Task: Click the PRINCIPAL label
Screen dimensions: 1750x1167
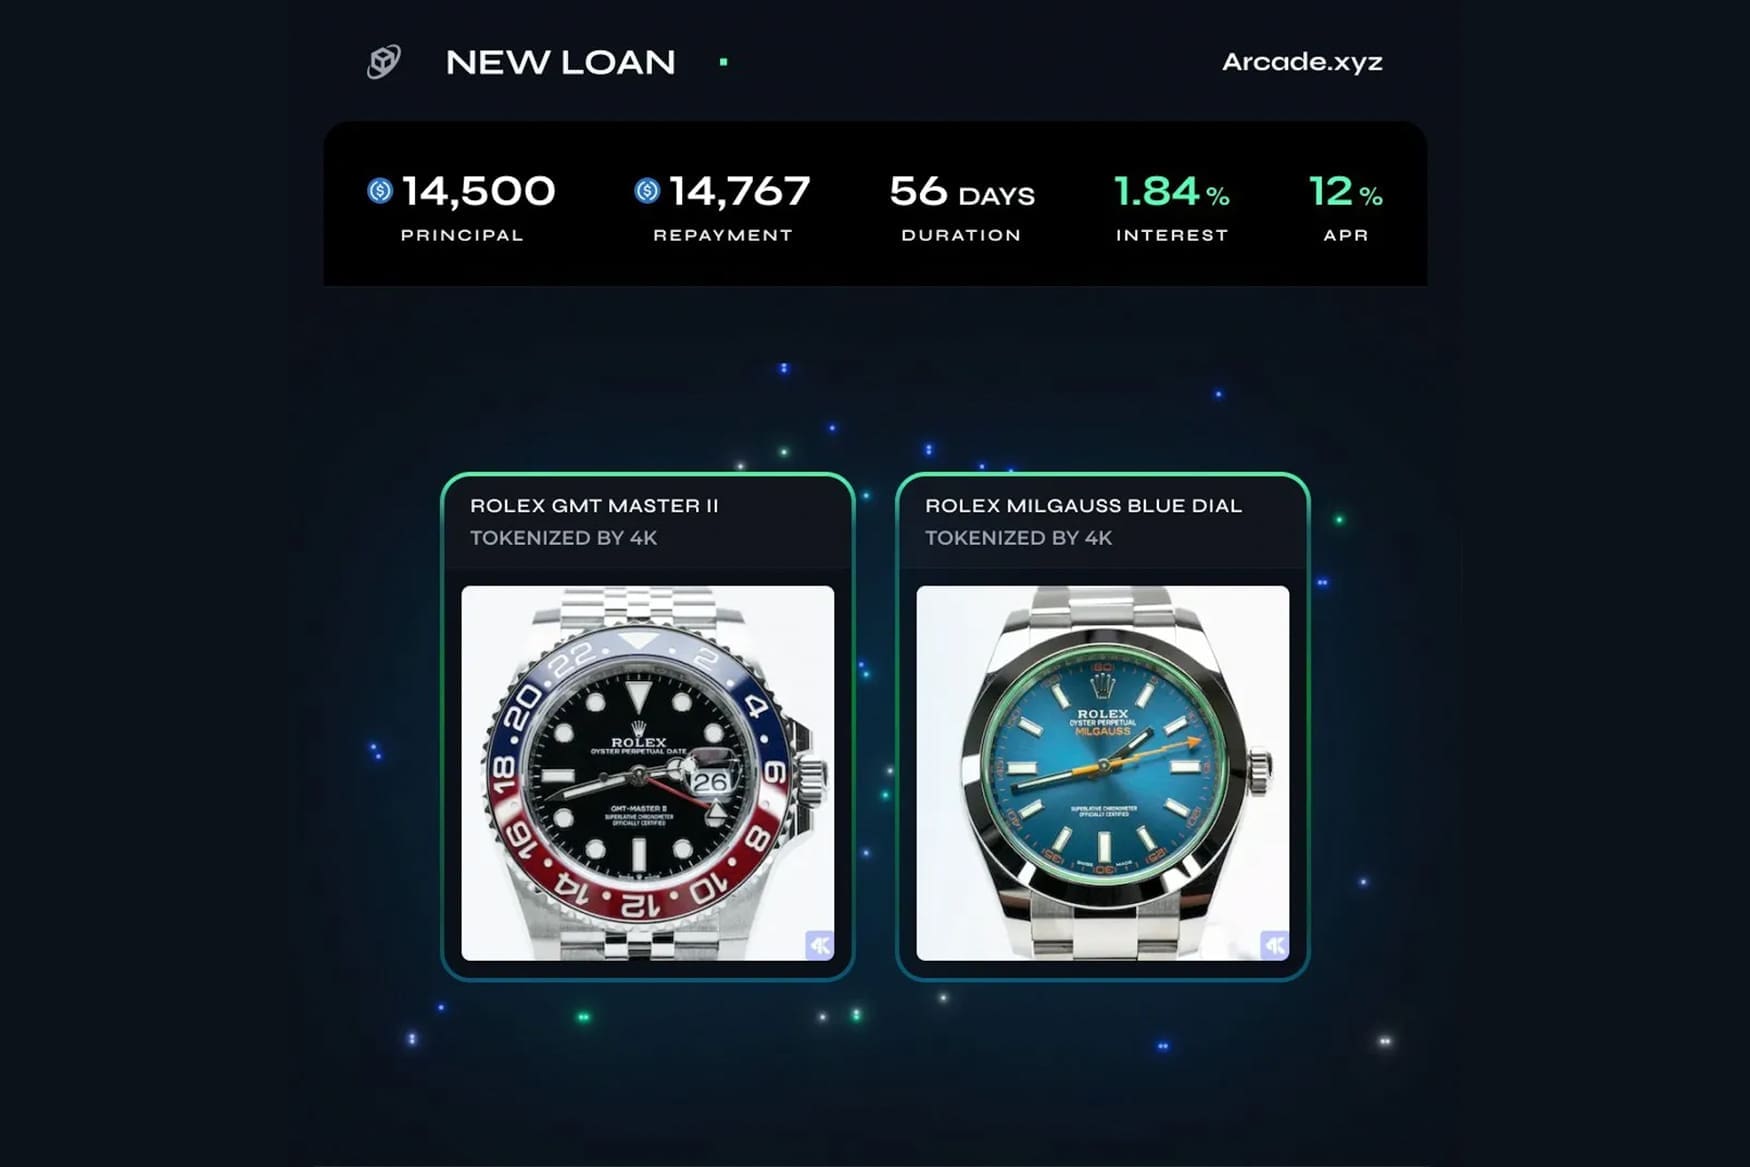Action: tap(462, 235)
